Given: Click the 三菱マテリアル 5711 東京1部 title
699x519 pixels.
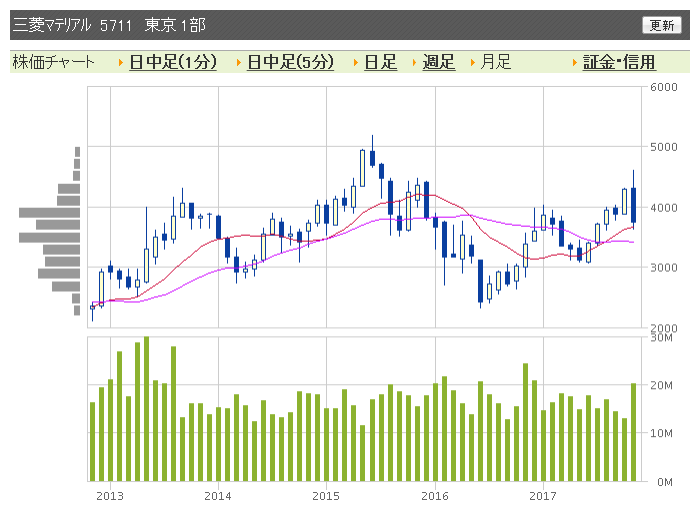Looking at the screenshot, I should point(109,25).
